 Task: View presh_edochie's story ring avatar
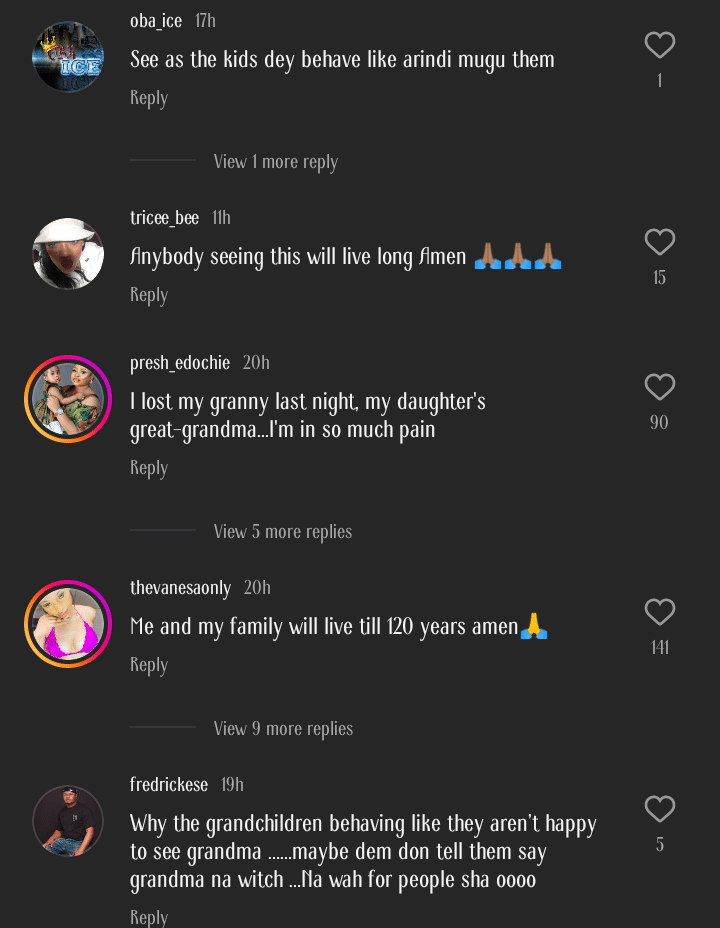click(68, 399)
